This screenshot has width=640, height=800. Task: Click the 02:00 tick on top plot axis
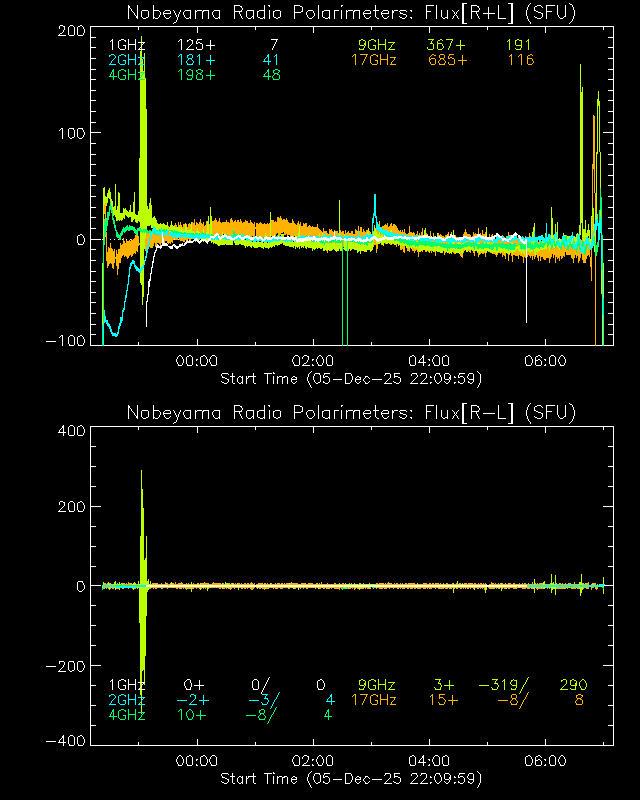coord(313,360)
